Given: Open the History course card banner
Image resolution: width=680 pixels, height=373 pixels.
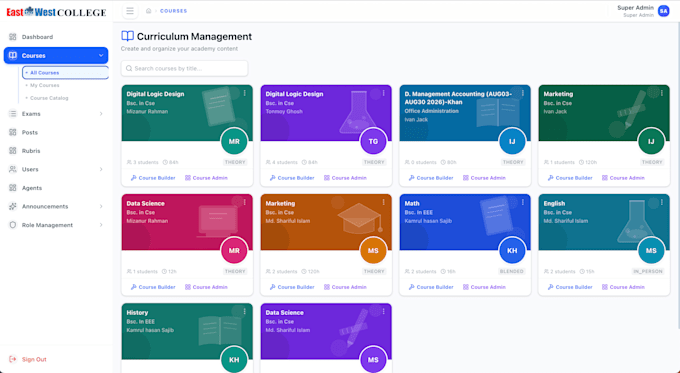Looking at the screenshot, I should pos(187,331).
